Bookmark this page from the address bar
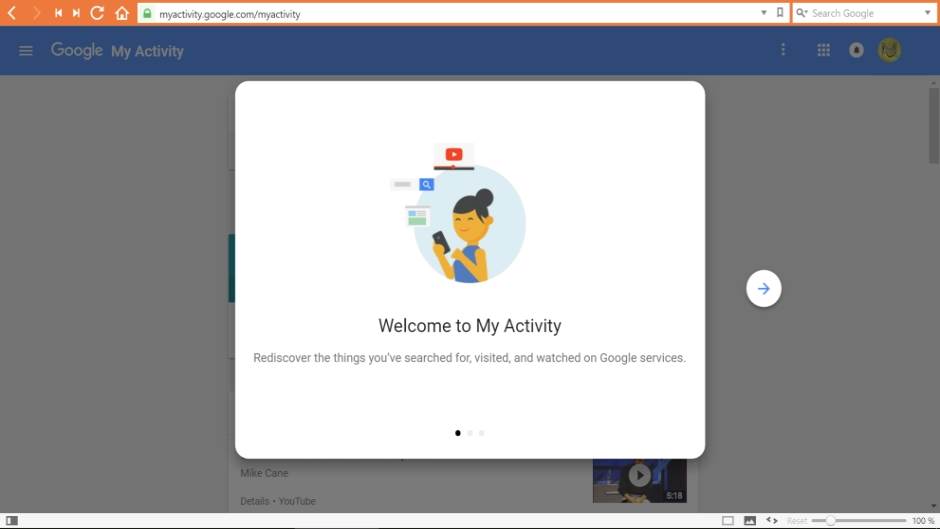 [780, 13]
